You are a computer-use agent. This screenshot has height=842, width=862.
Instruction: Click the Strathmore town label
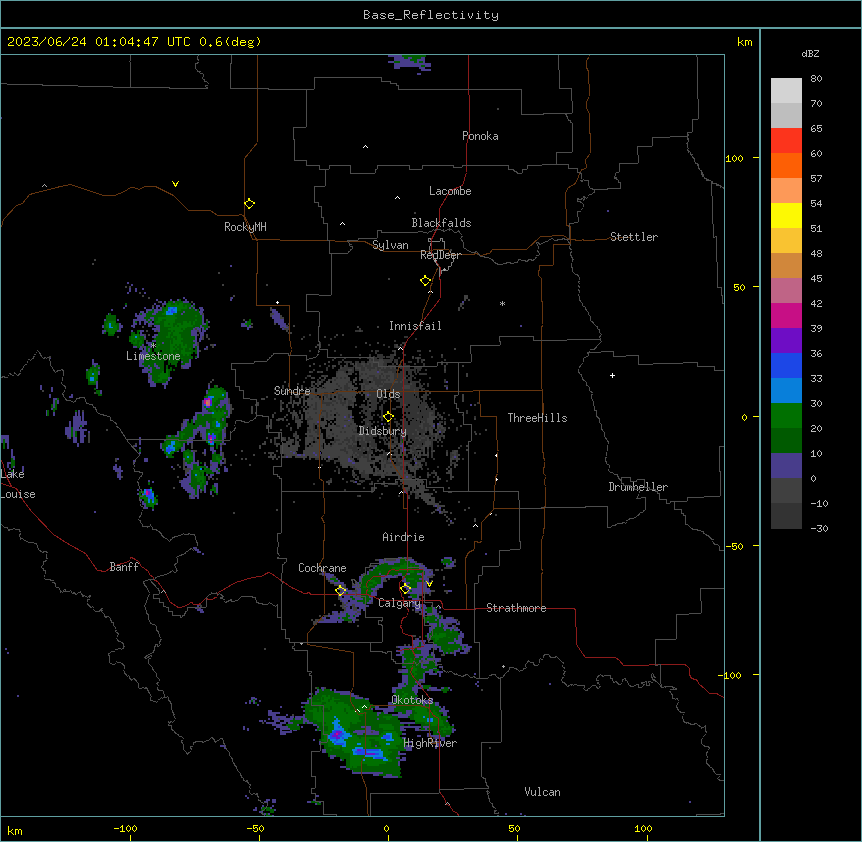click(516, 608)
